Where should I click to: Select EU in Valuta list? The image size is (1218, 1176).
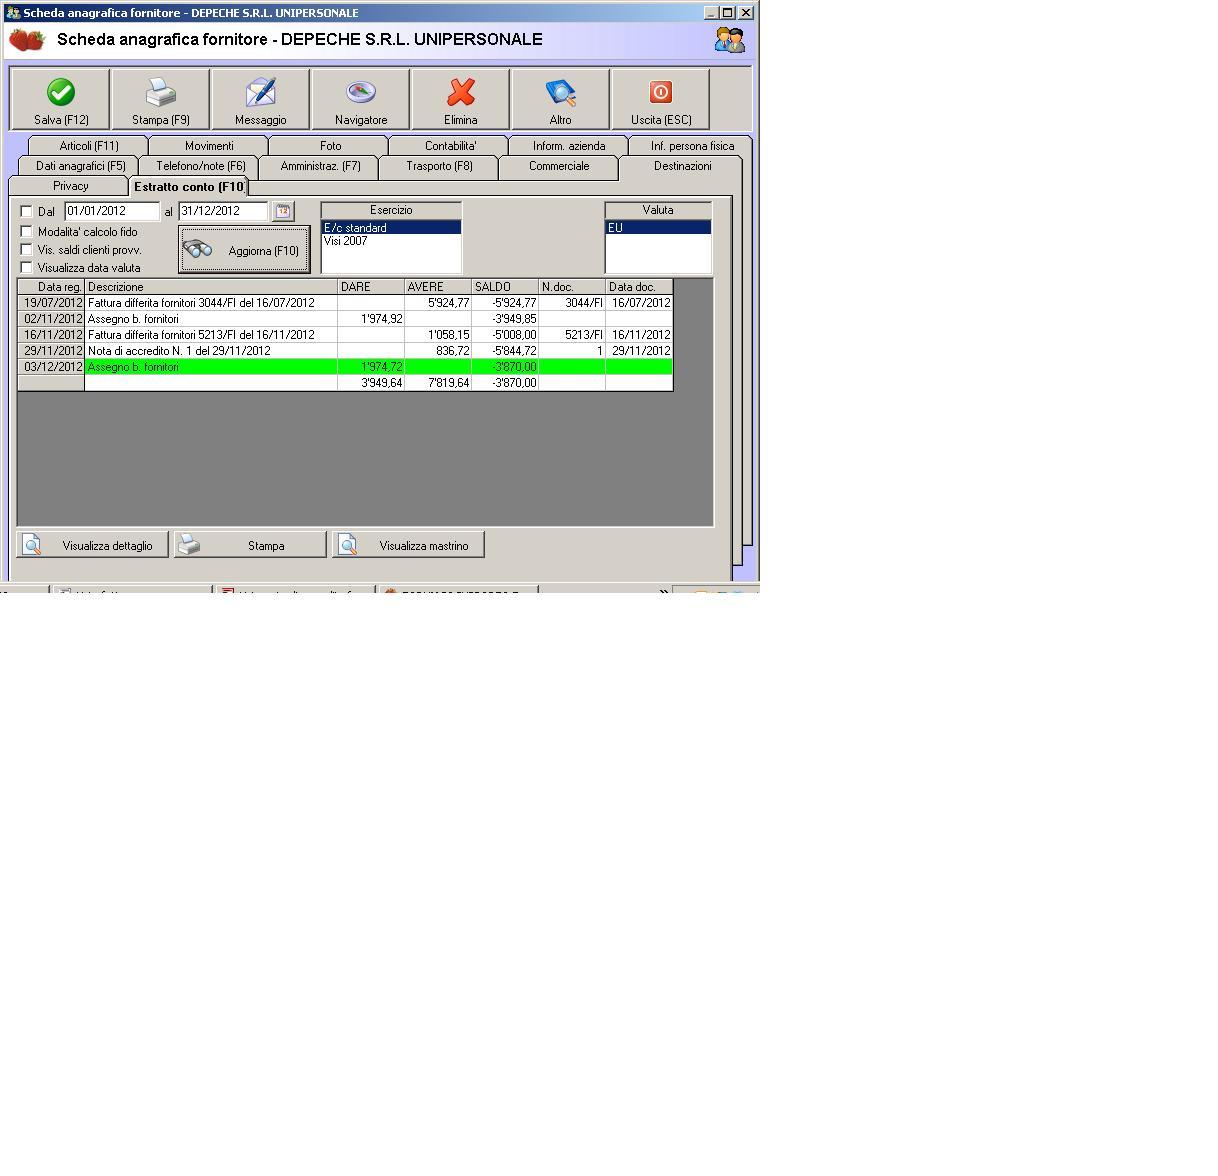pos(658,228)
